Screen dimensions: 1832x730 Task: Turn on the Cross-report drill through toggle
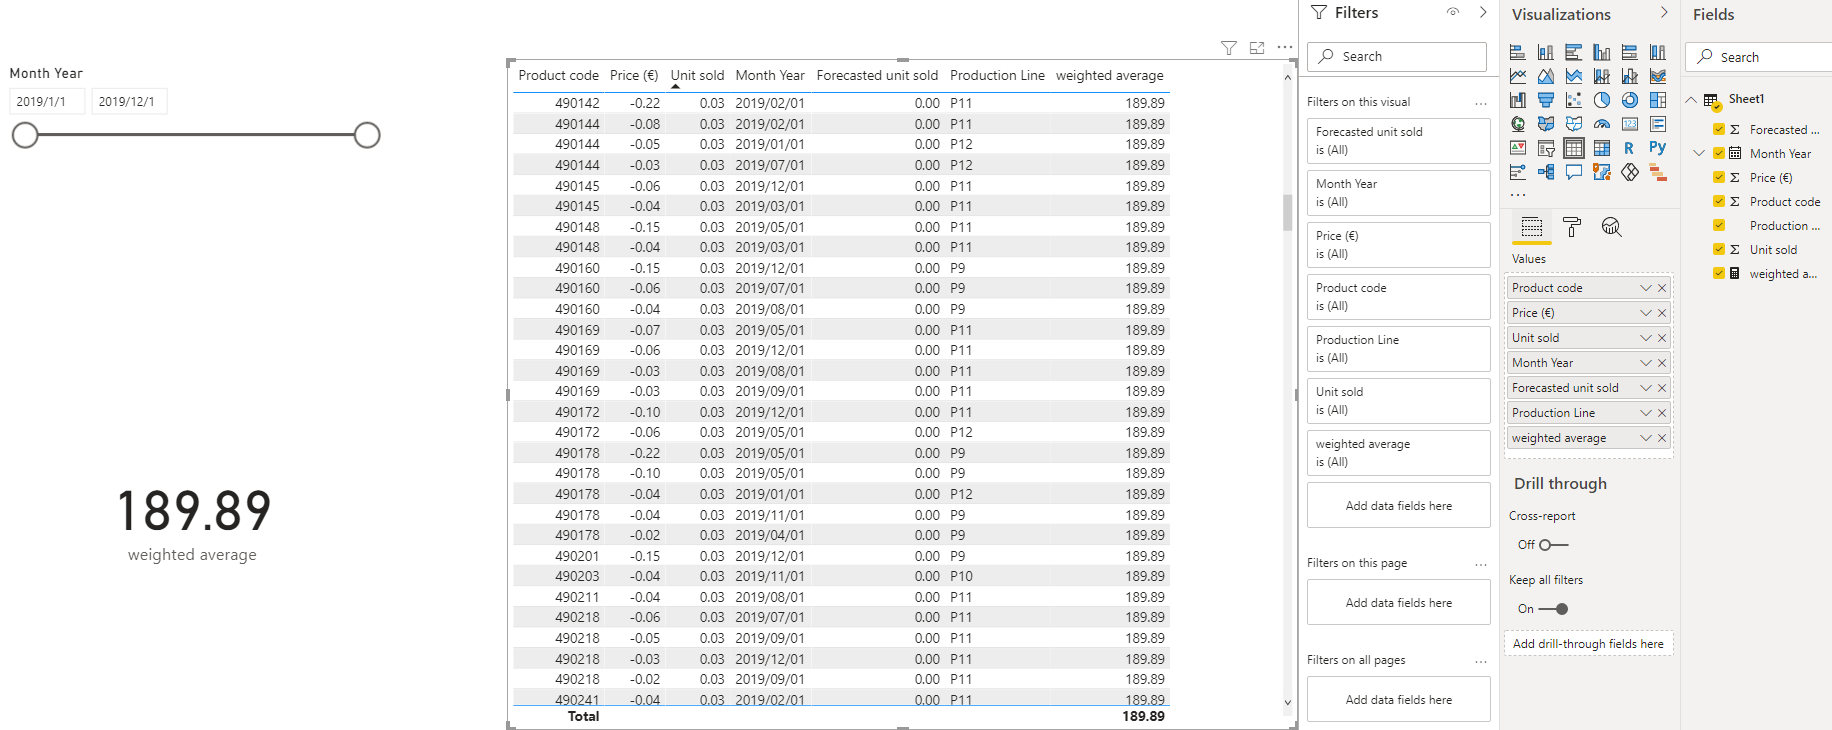[1553, 545]
